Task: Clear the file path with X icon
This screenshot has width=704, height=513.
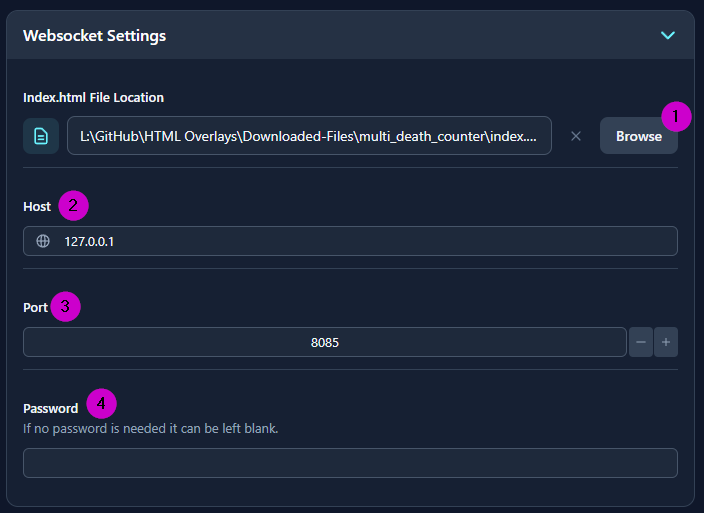Action: tap(576, 136)
